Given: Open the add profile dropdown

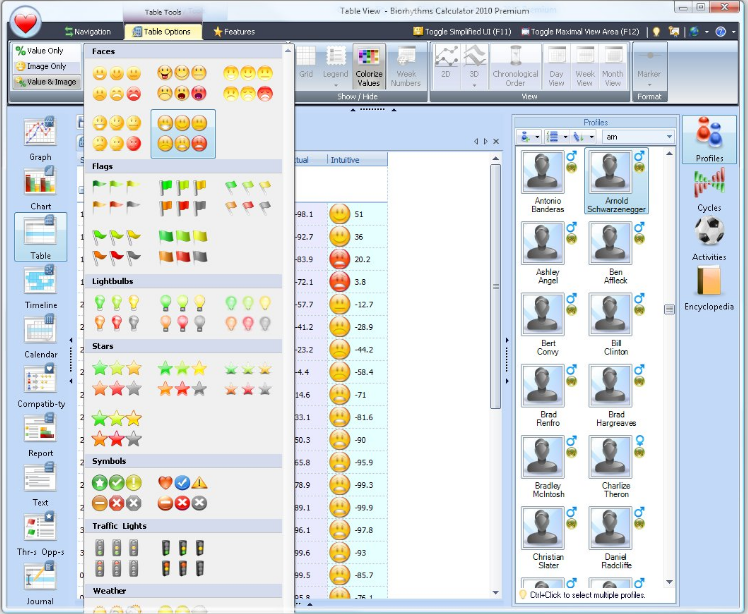Looking at the screenshot, I should pos(530,137).
